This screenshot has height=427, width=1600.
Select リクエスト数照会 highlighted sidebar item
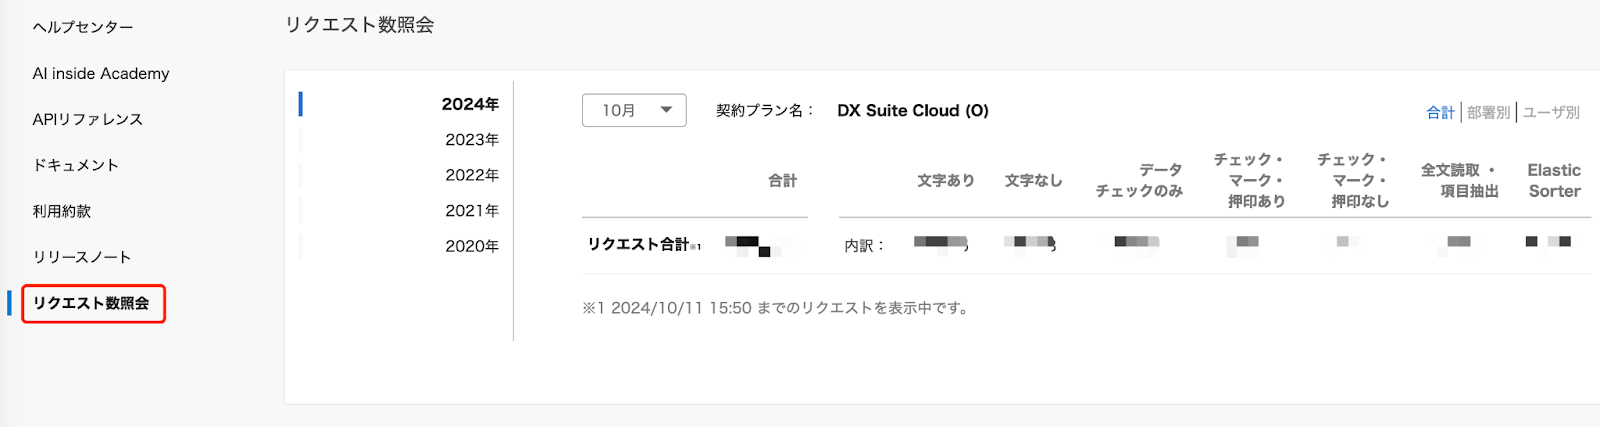coord(92,303)
